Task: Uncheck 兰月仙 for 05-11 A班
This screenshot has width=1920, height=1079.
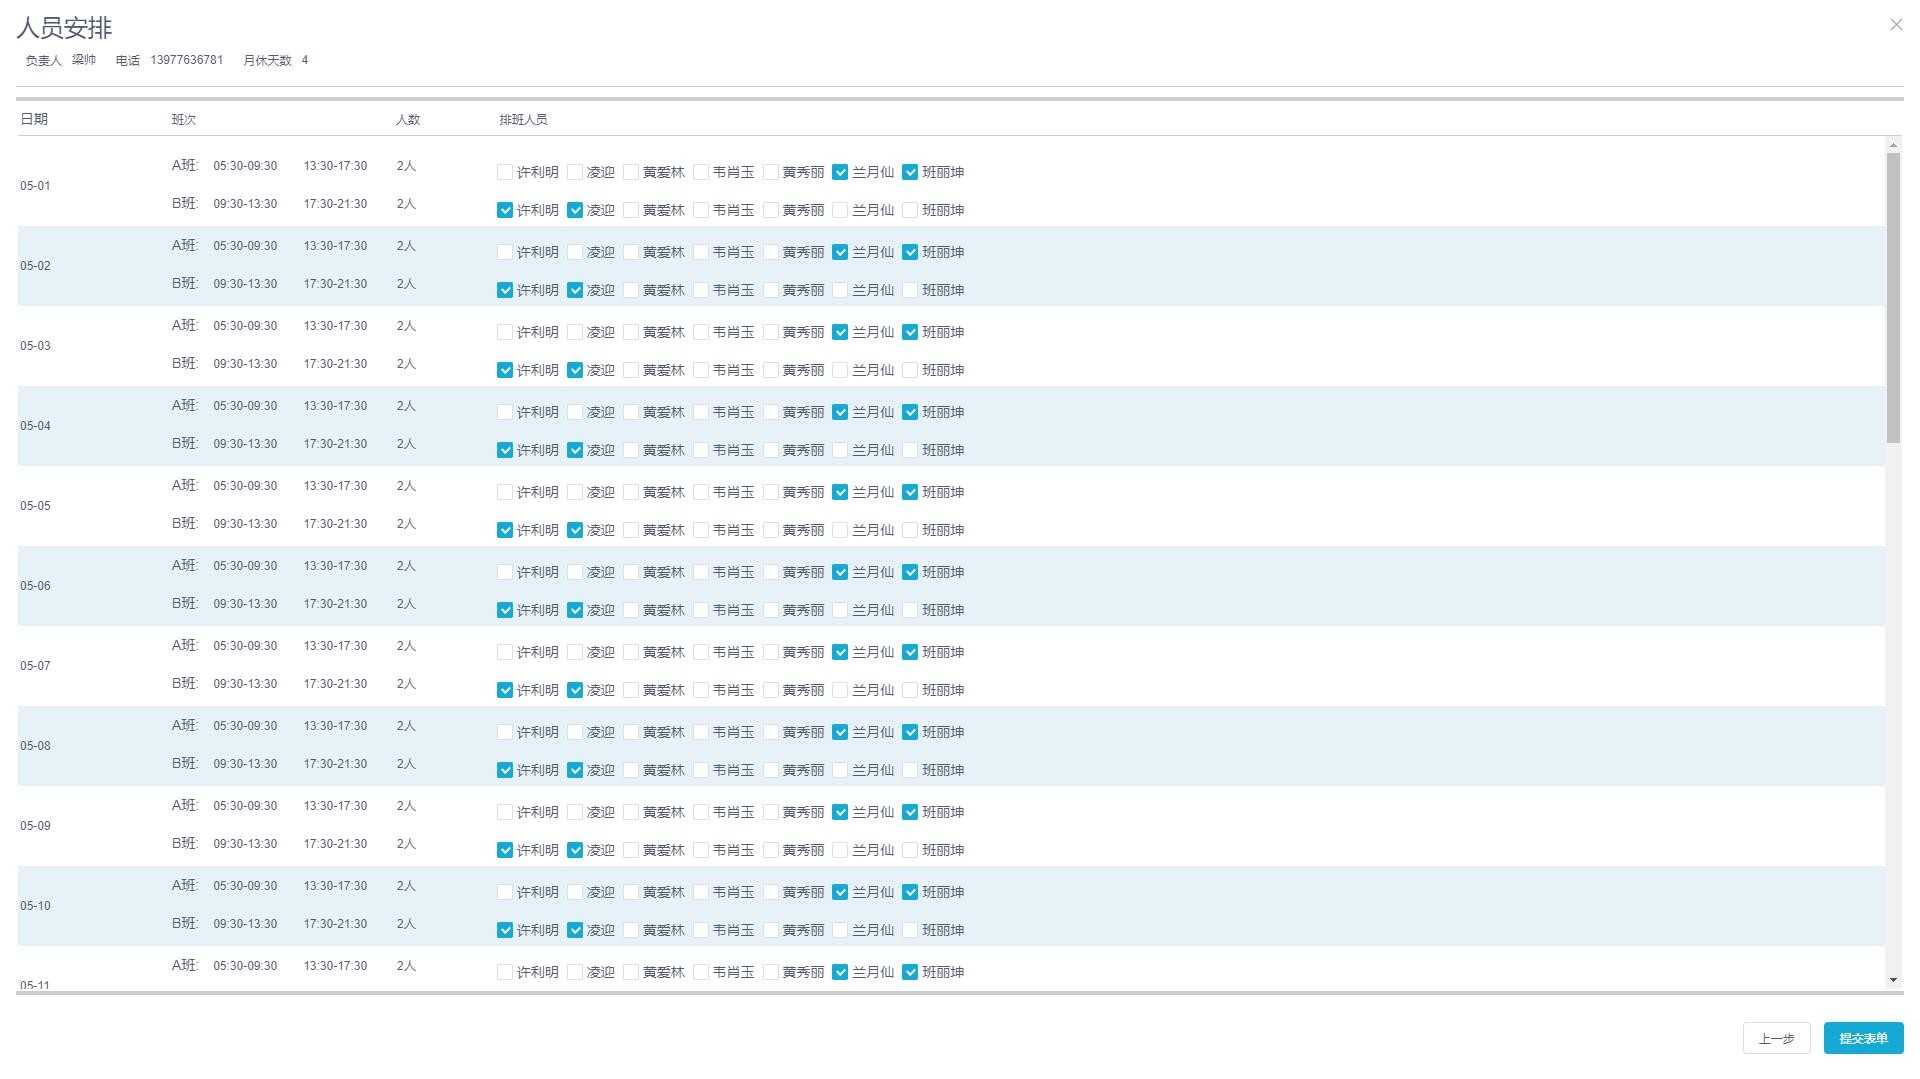Action: click(x=840, y=972)
